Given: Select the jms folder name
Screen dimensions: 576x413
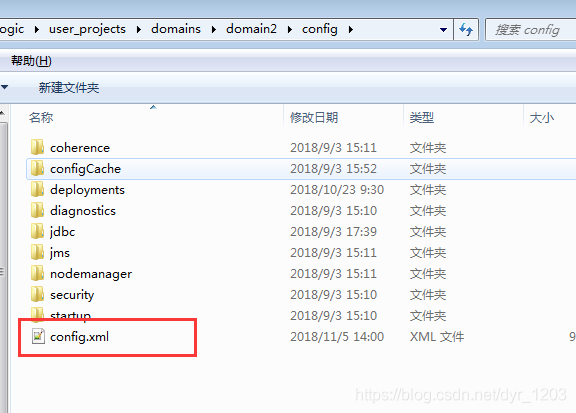Looking at the screenshot, I should pos(60,253).
